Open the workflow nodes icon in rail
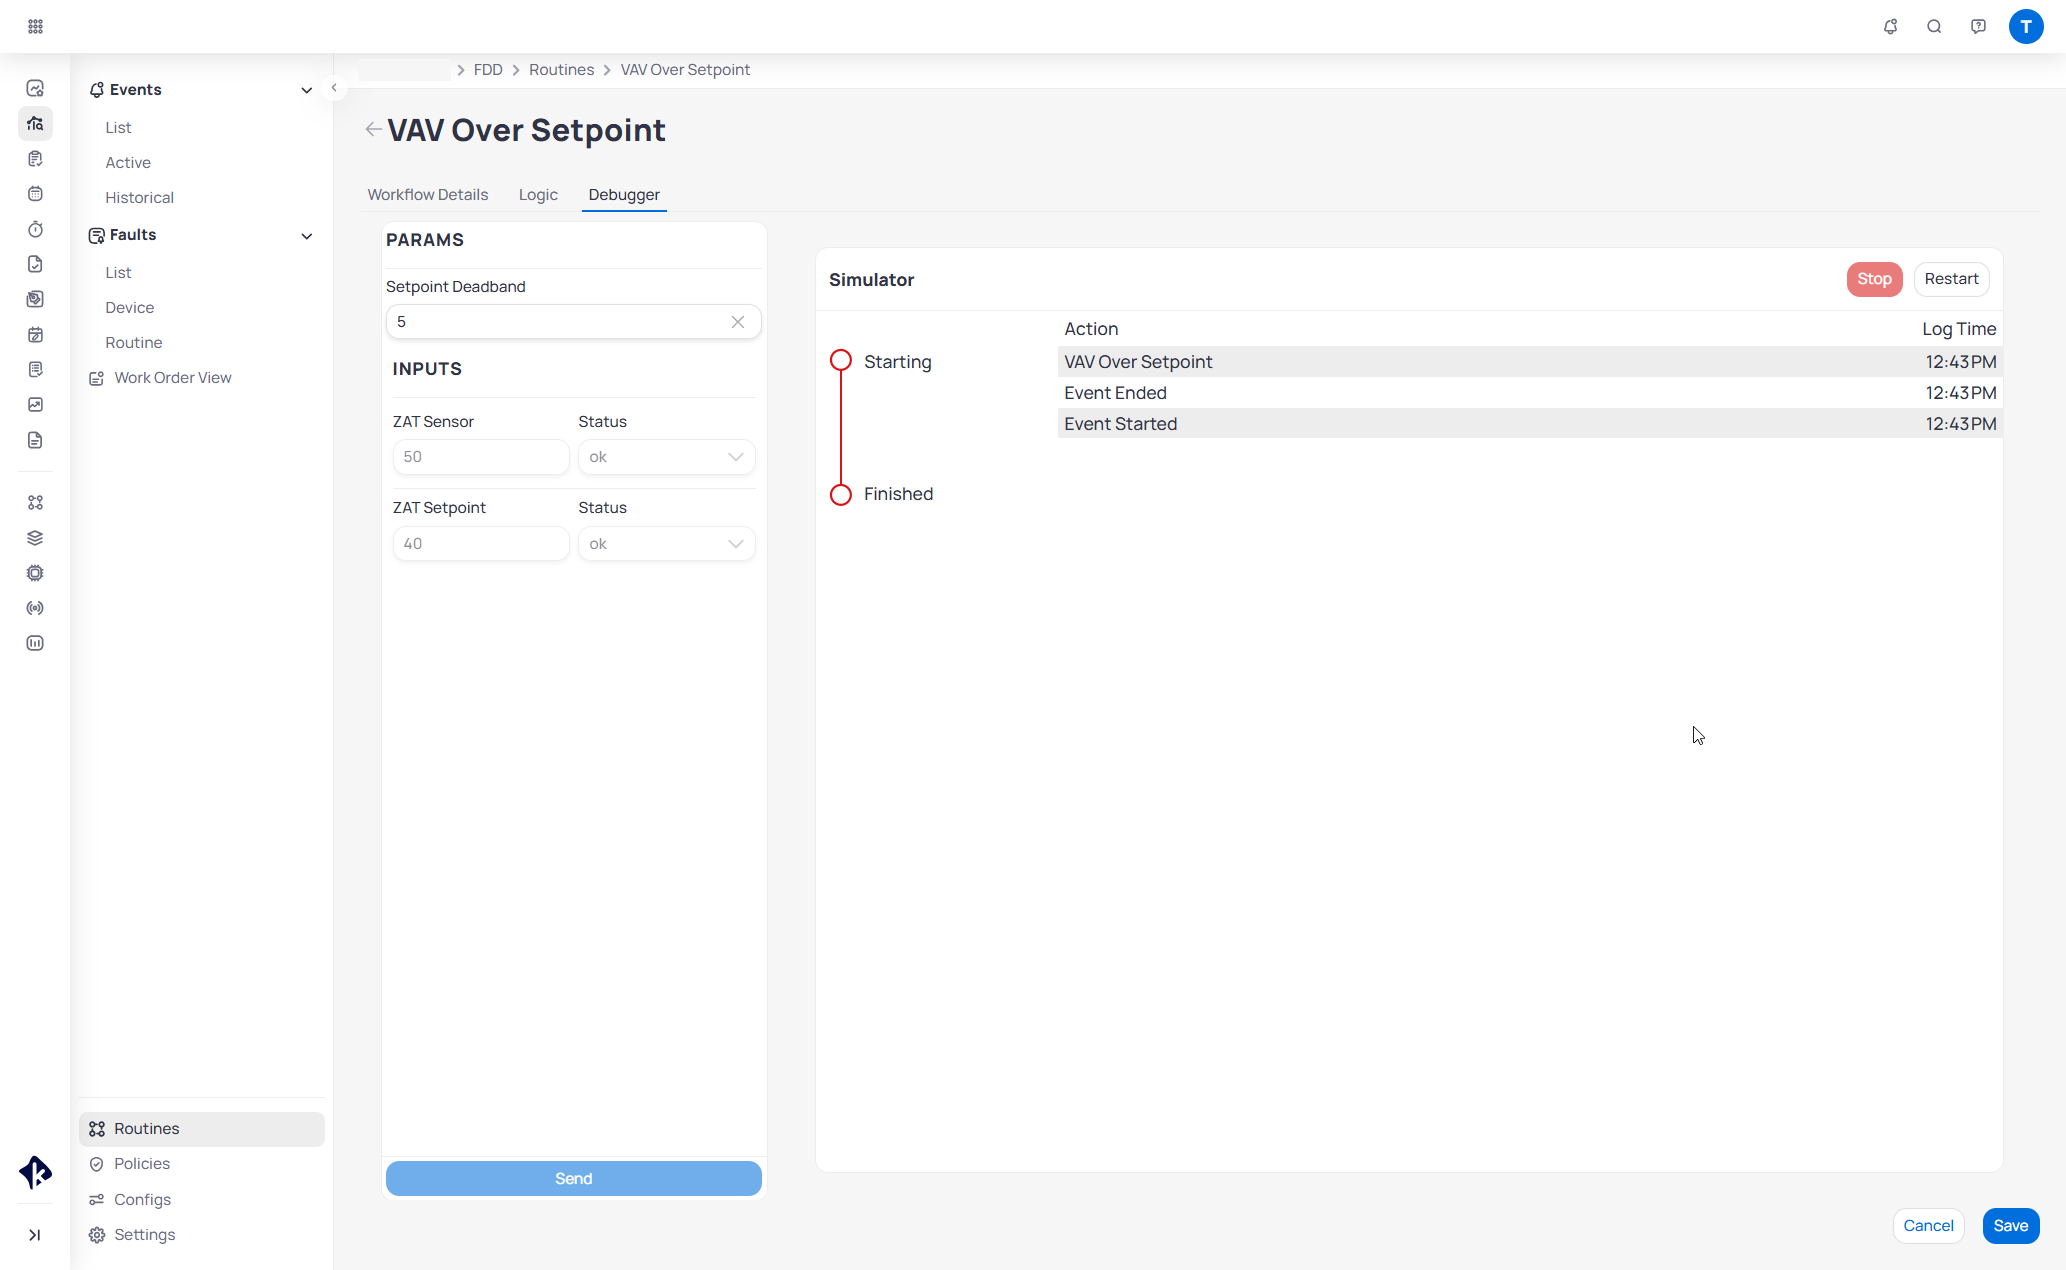Viewport: 2066px width, 1270px height. coord(35,502)
